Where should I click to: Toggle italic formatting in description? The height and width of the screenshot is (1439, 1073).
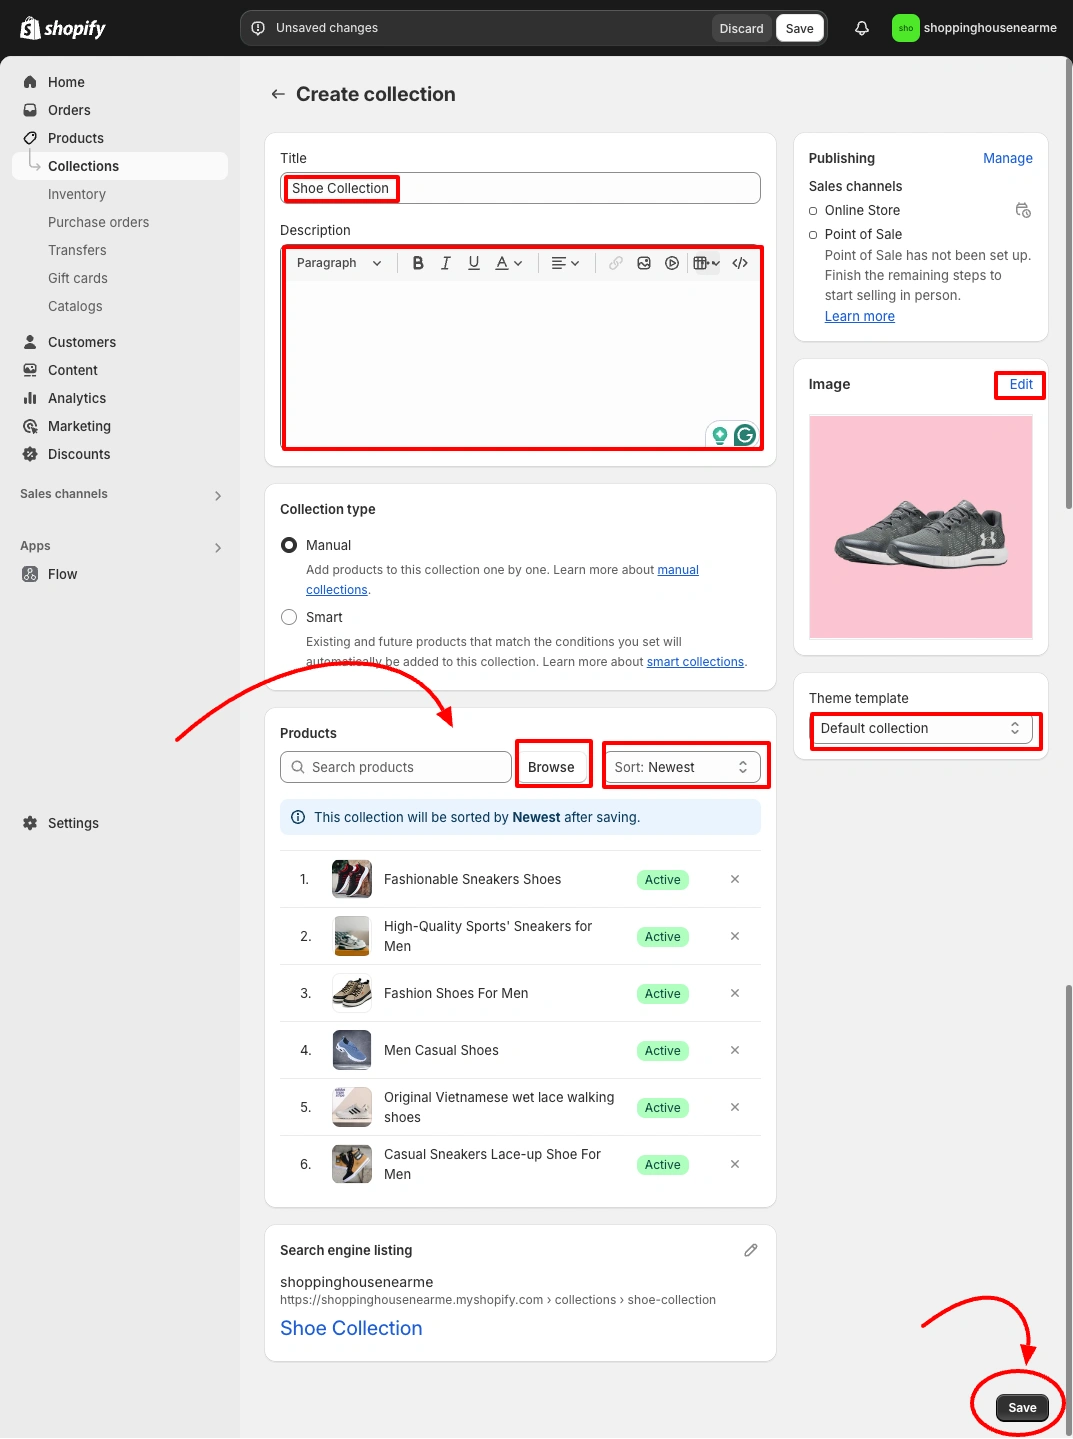coord(446,263)
